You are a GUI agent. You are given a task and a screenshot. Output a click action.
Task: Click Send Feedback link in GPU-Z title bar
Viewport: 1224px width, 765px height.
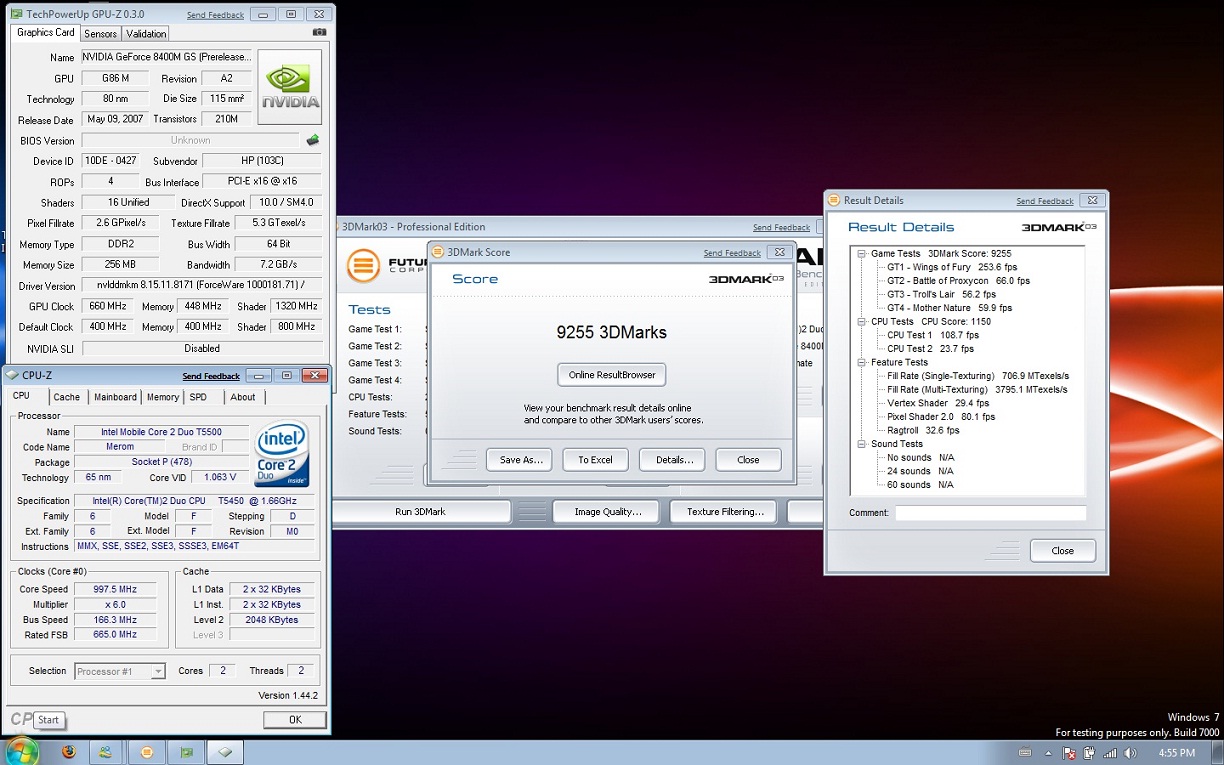(x=215, y=15)
